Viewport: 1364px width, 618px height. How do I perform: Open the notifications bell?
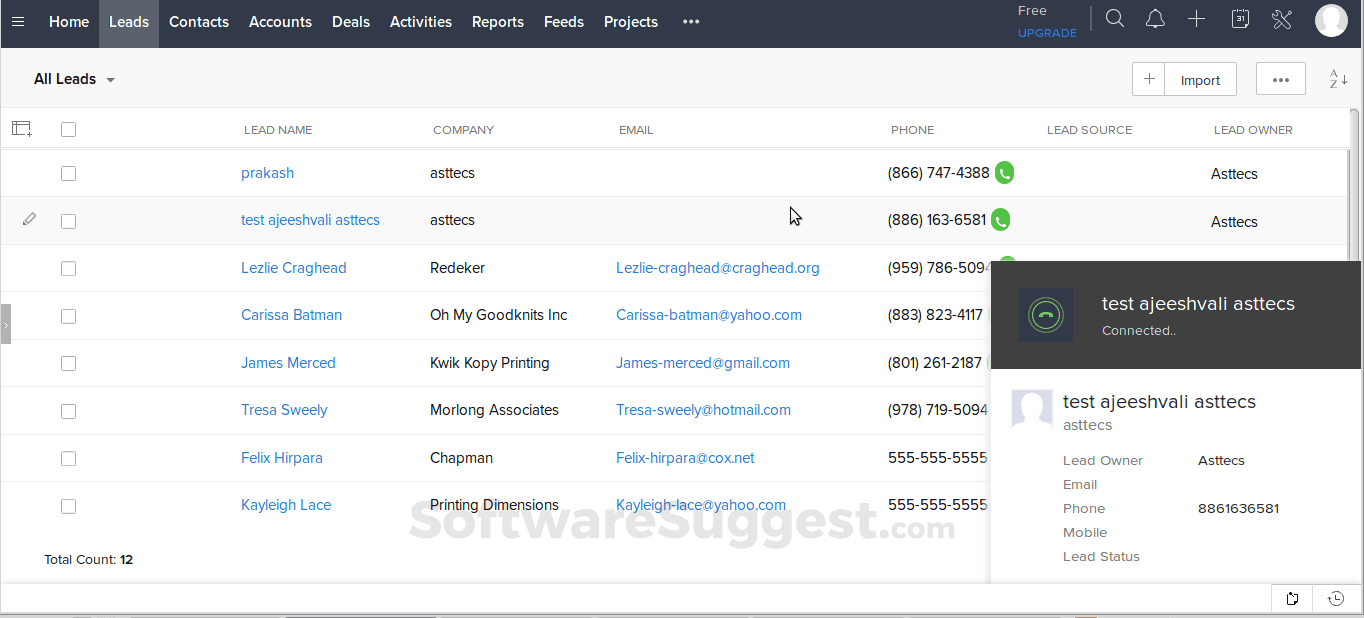point(1155,18)
